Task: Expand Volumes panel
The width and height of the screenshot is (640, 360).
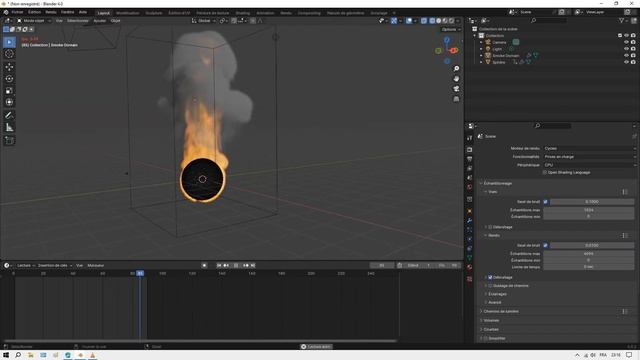Action: tap(490, 320)
